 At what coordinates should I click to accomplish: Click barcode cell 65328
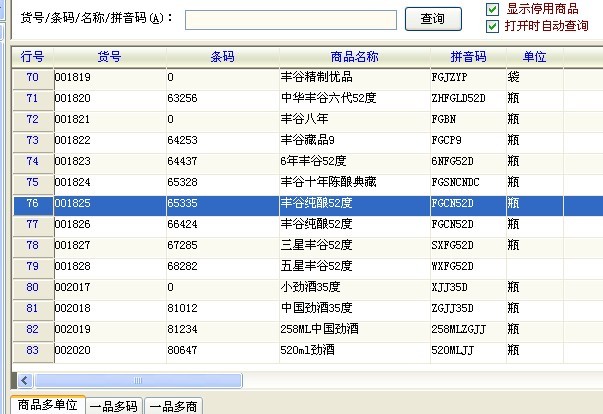(182, 182)
